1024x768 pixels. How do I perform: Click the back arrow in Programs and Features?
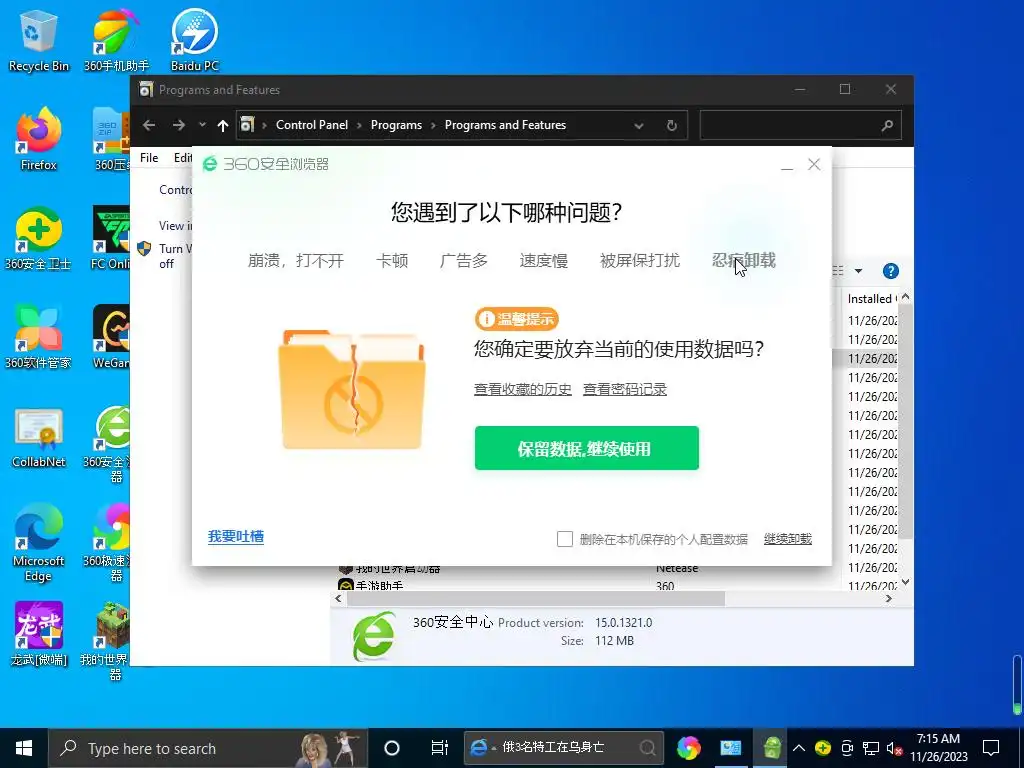[x=149, y=125]
